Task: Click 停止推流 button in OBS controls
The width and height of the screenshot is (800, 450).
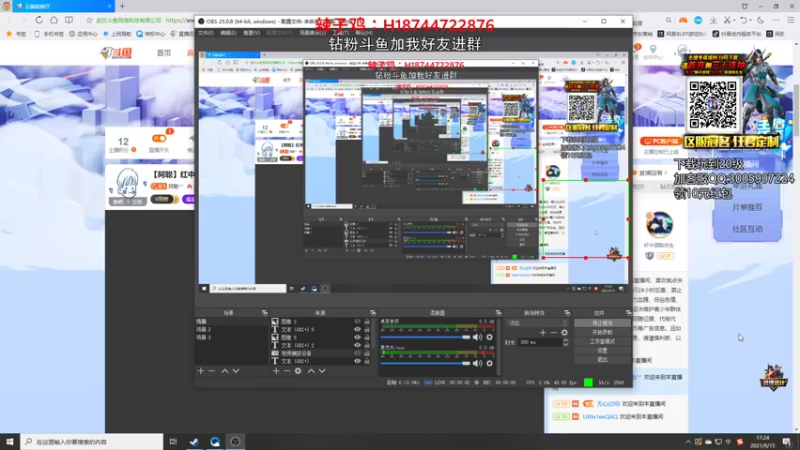Action: [x=602, y=323]
